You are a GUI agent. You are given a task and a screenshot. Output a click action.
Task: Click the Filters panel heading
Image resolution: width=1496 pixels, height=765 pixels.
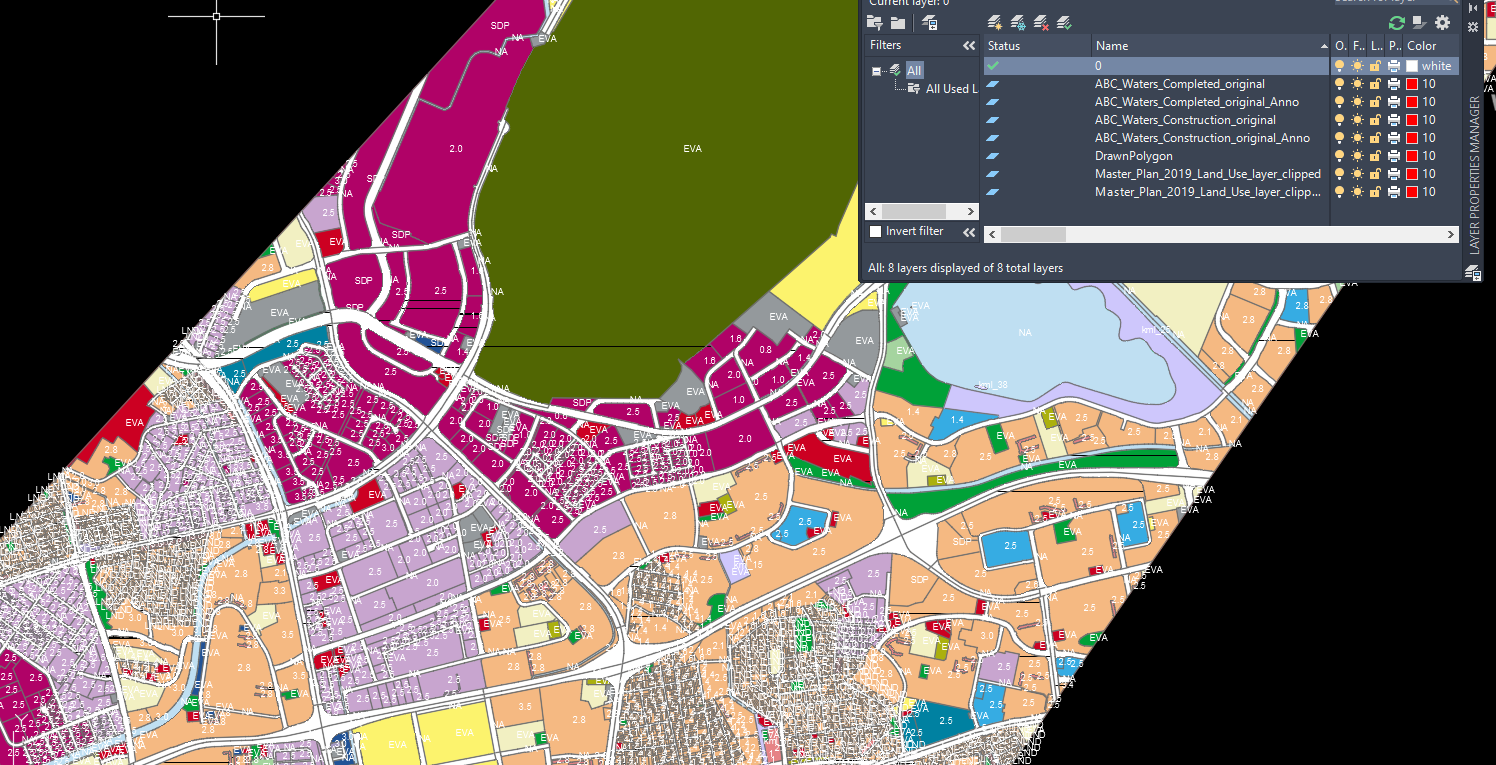pos(886,45)
